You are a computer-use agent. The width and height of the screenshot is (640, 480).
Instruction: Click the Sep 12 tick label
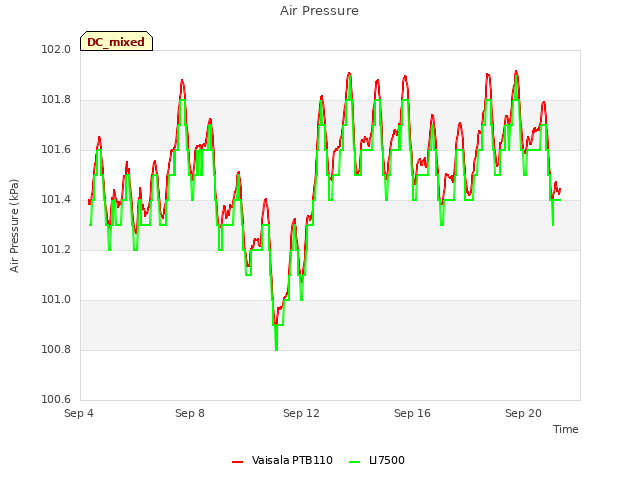click(x=301, y=413)
